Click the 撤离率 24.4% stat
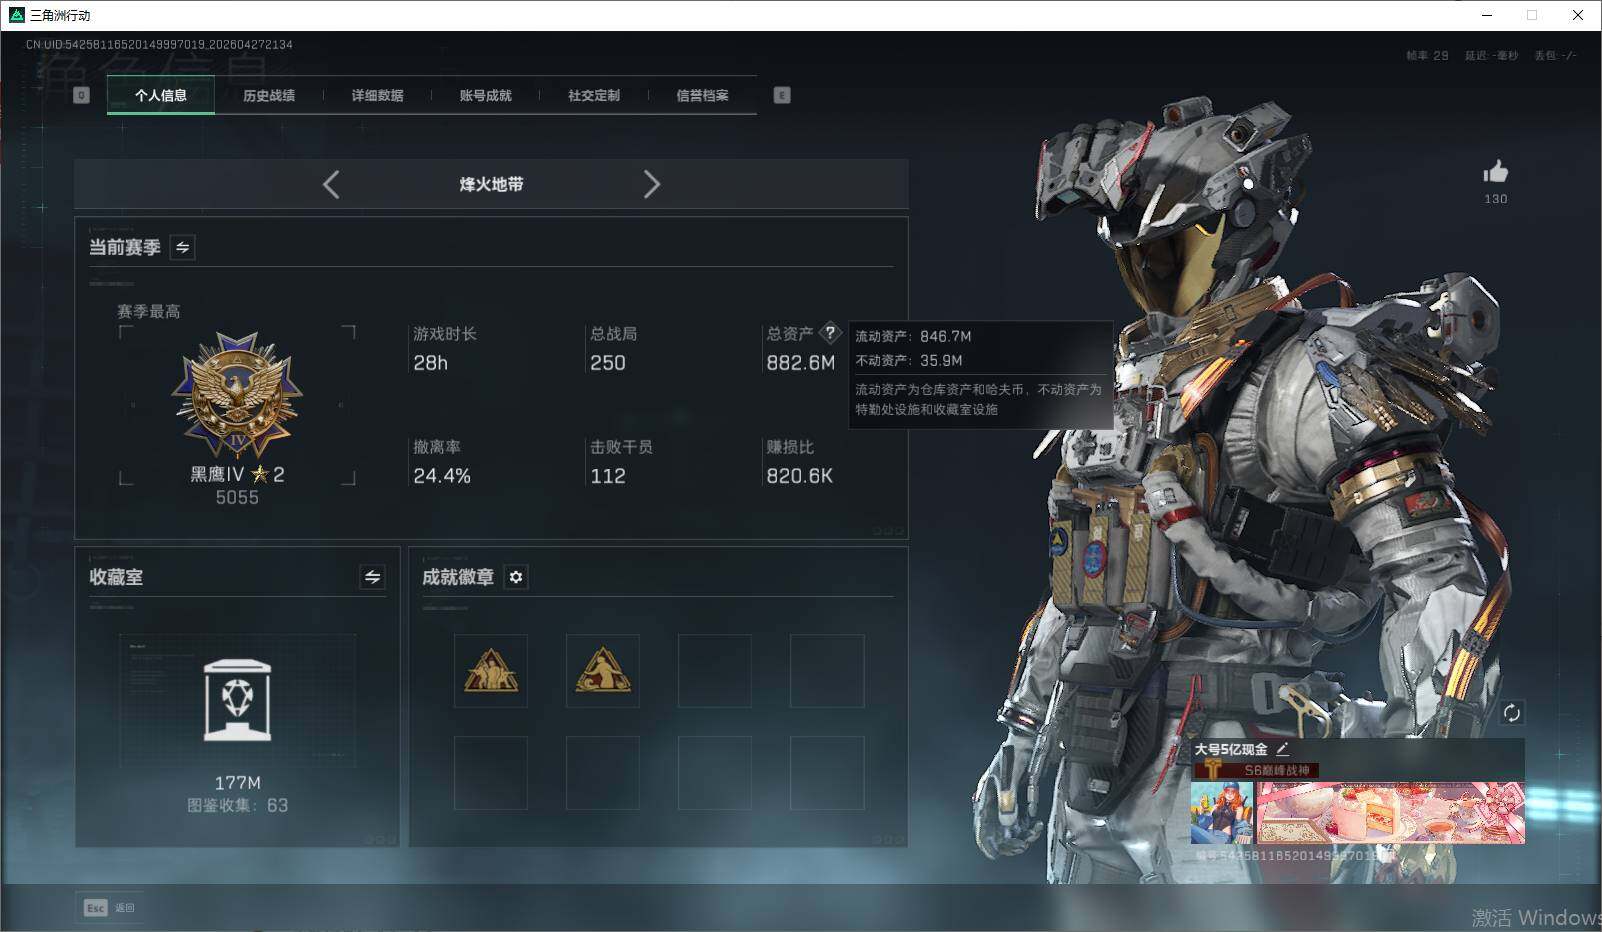 (x=441, y=461)
